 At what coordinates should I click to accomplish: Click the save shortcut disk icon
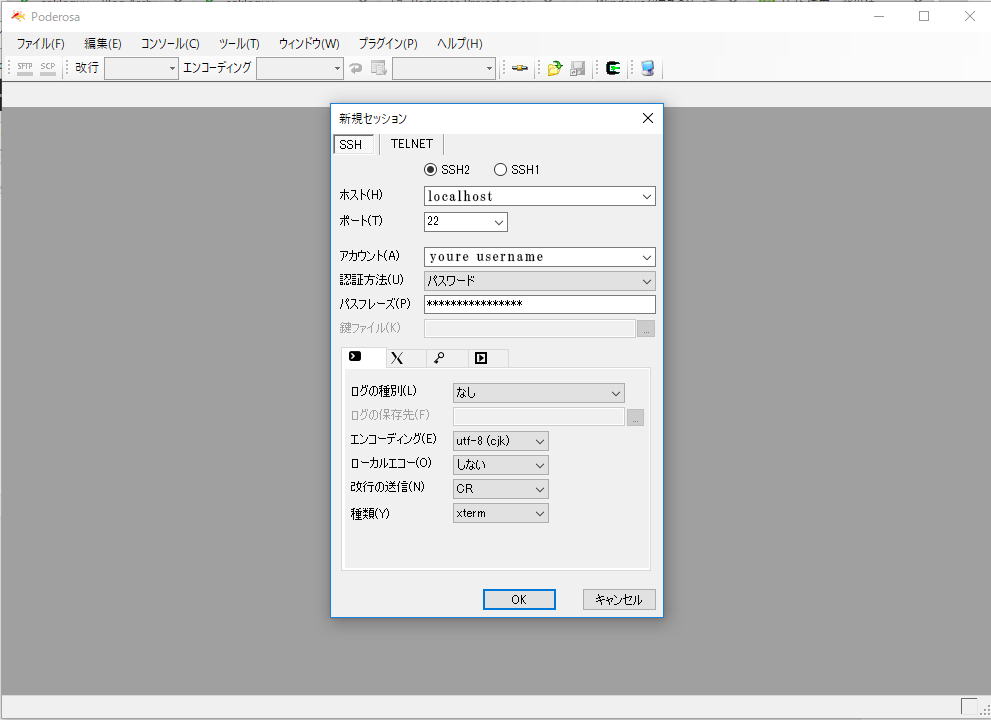tap(577, 68)
